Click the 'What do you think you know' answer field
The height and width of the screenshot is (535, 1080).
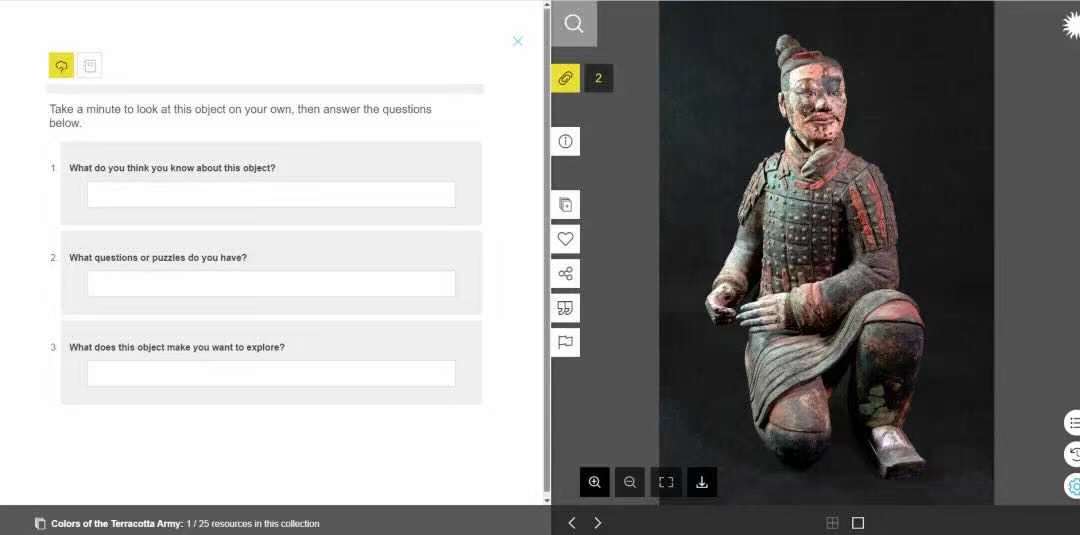pyautogui.click(x=271, y=194)
